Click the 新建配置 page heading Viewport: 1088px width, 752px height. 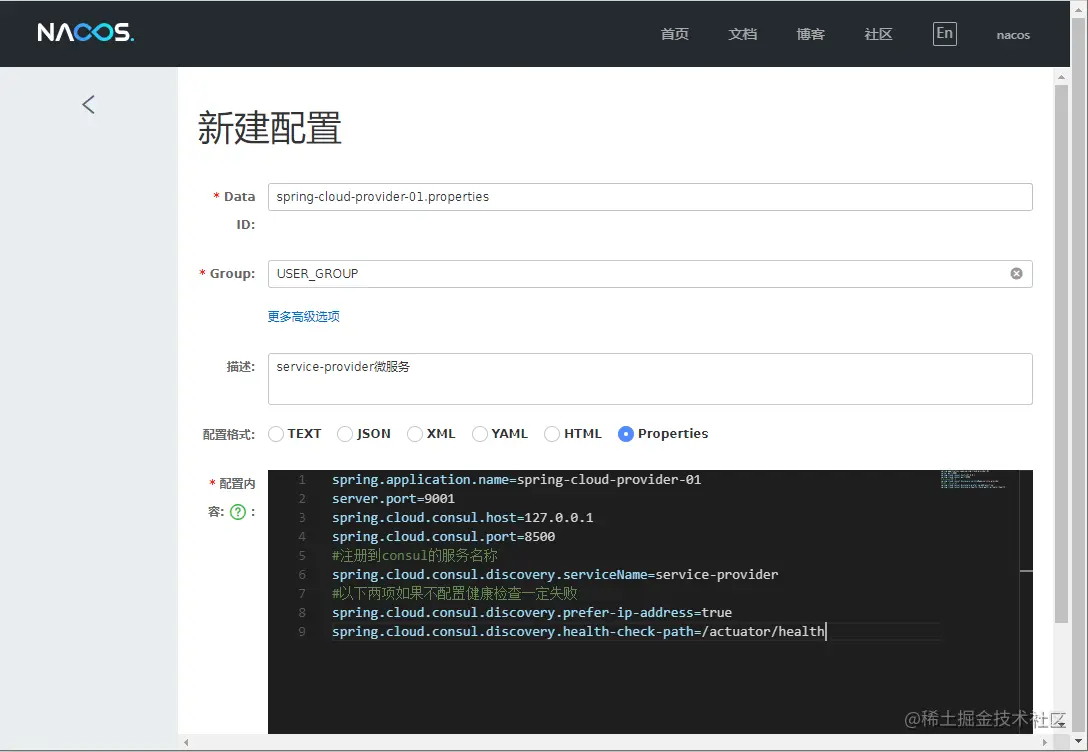click(x=269, y=128)
